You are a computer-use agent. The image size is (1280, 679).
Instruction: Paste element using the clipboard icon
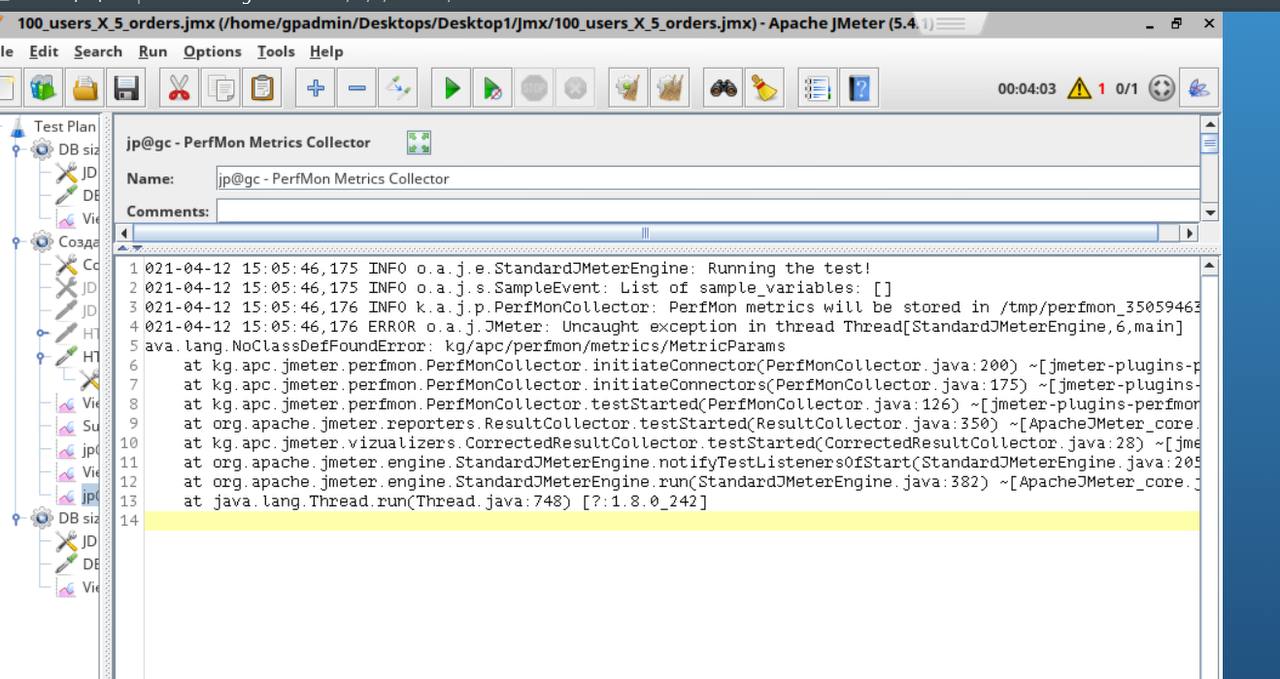click(263, 89)
